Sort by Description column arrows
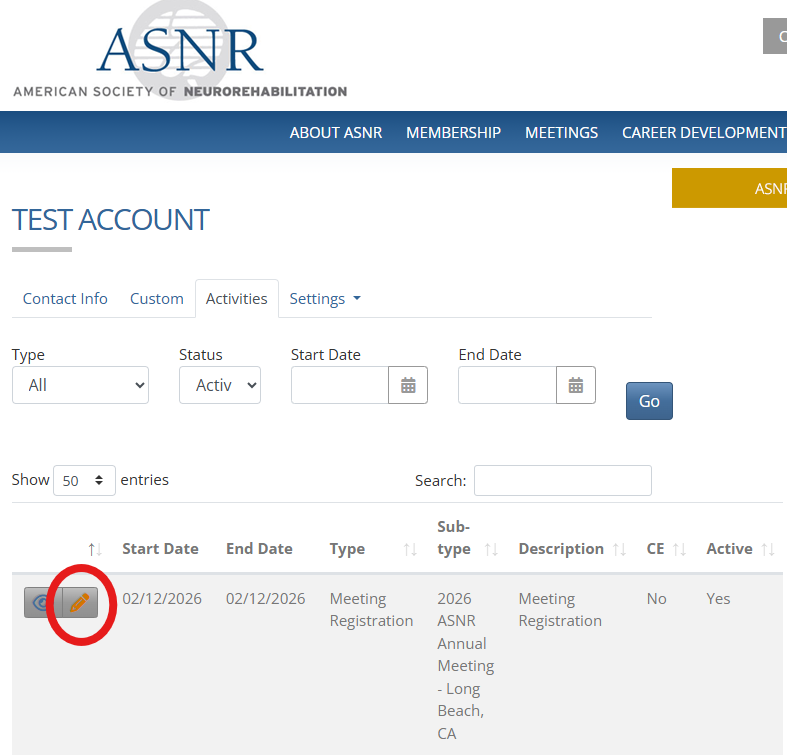 point(620,549)
